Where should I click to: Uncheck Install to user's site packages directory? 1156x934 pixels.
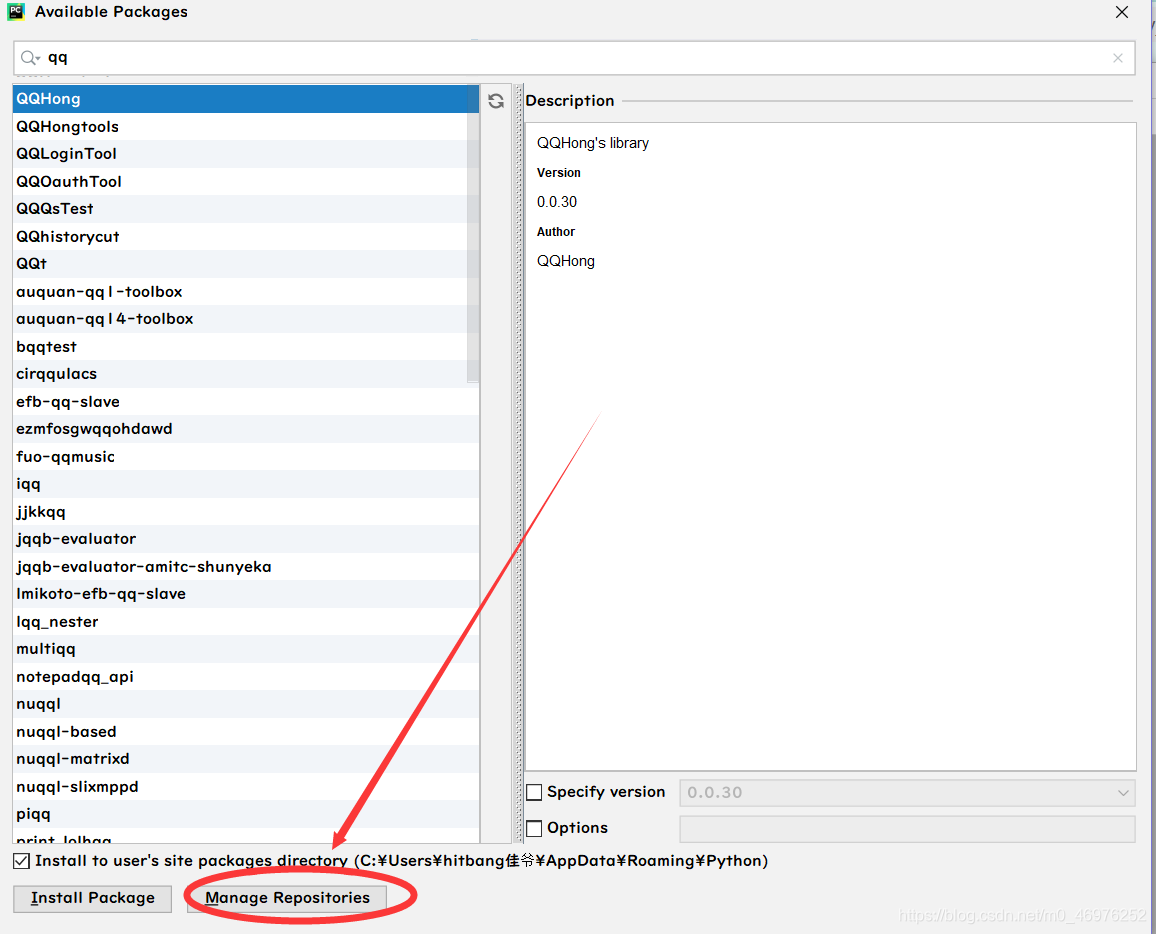[x=21, y=861]
